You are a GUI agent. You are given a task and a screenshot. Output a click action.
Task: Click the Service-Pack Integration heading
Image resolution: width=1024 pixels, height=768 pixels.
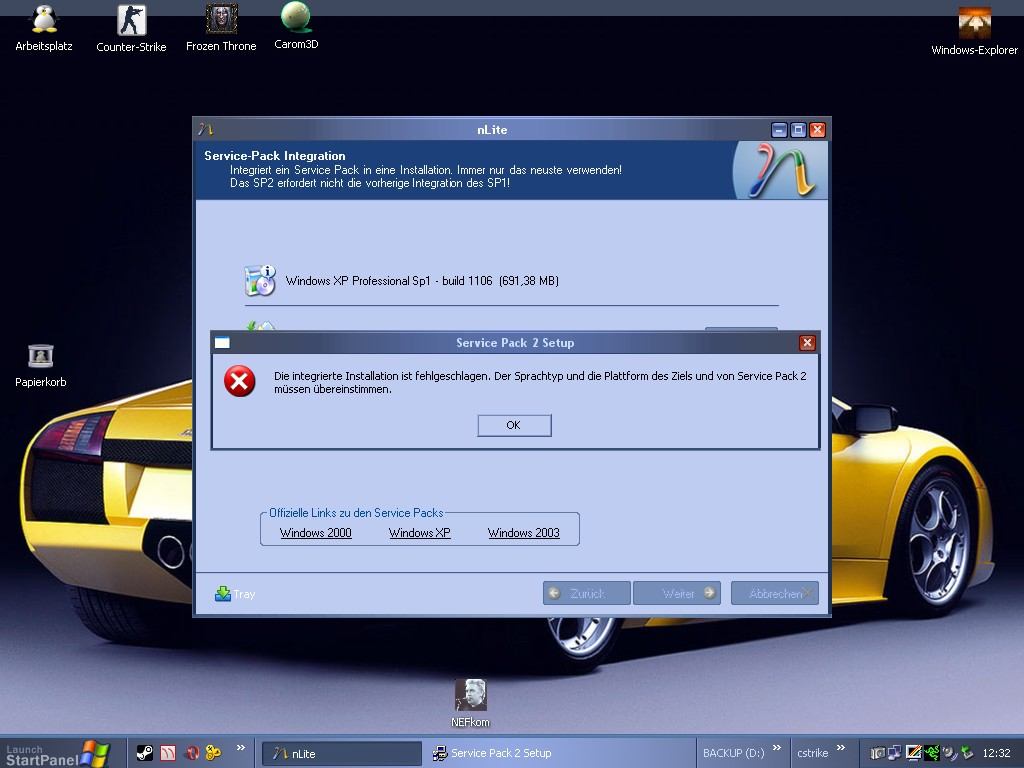click(275, 155)
